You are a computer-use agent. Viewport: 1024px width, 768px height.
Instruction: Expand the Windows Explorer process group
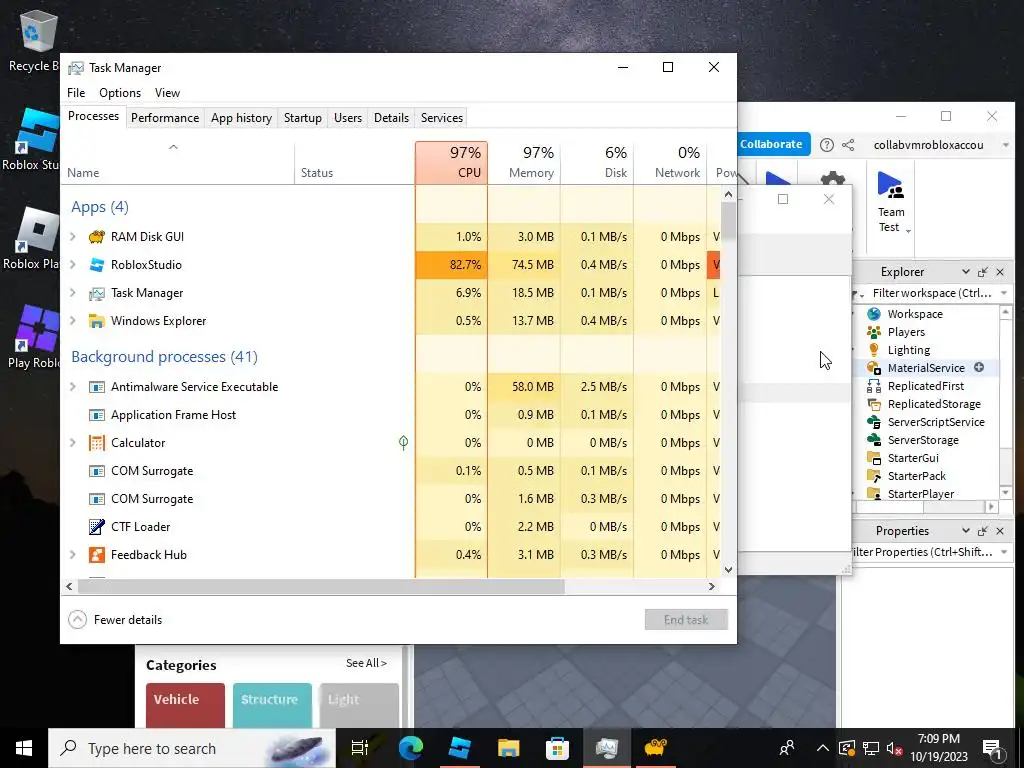73,321
